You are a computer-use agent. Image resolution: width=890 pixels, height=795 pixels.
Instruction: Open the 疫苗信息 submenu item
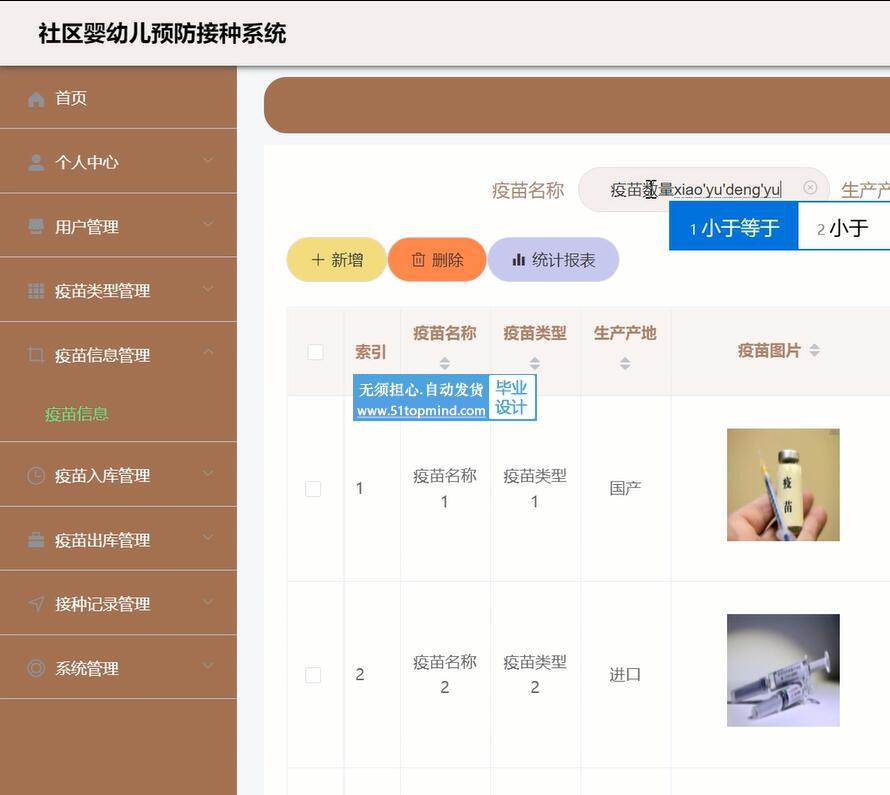77,414
